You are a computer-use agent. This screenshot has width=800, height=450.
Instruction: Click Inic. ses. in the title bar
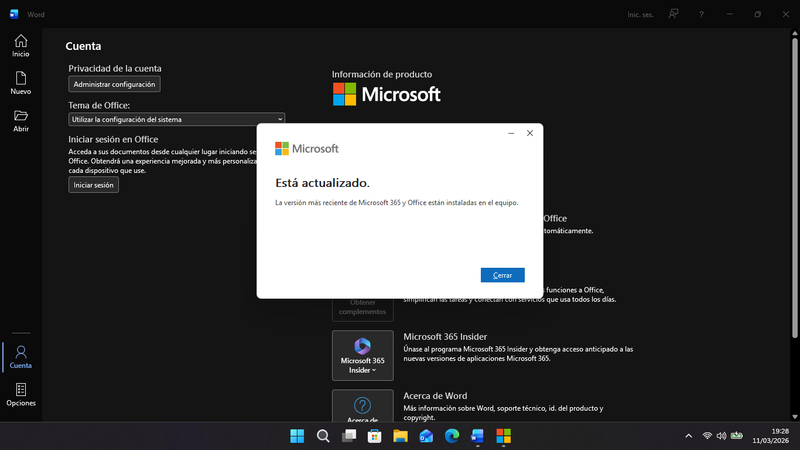(640, 15)
